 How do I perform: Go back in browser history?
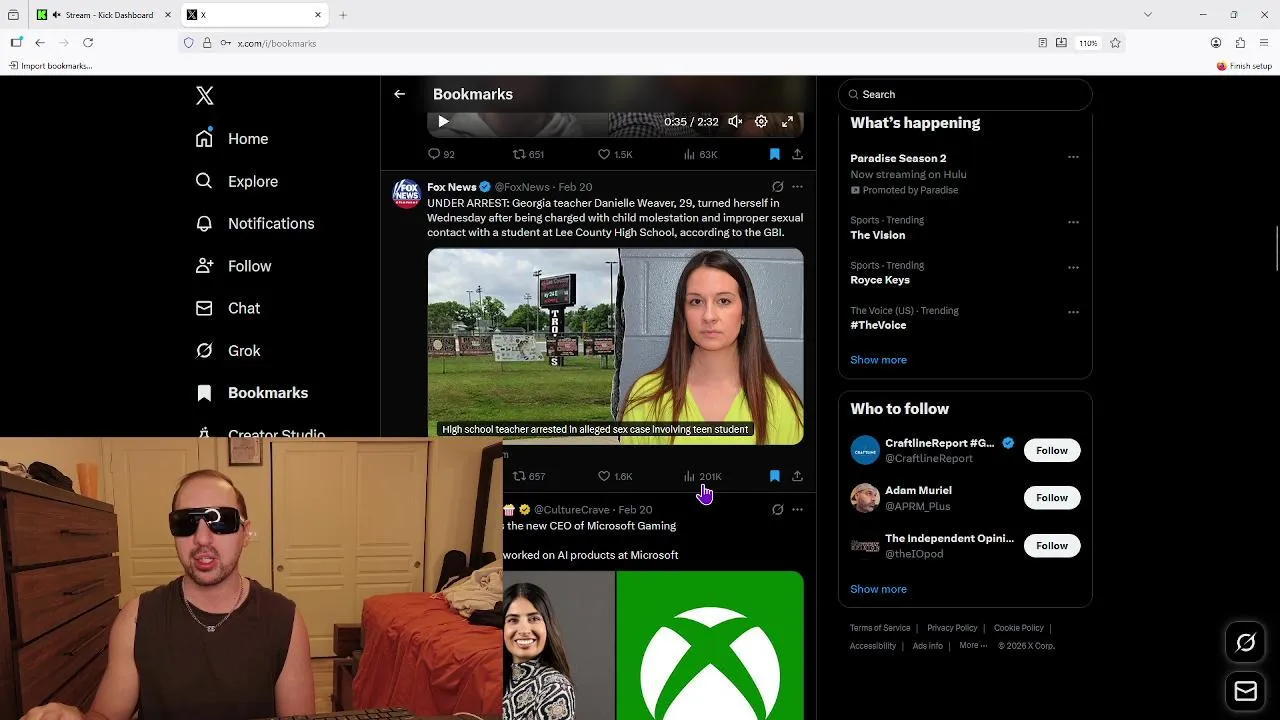coord(40,43)
